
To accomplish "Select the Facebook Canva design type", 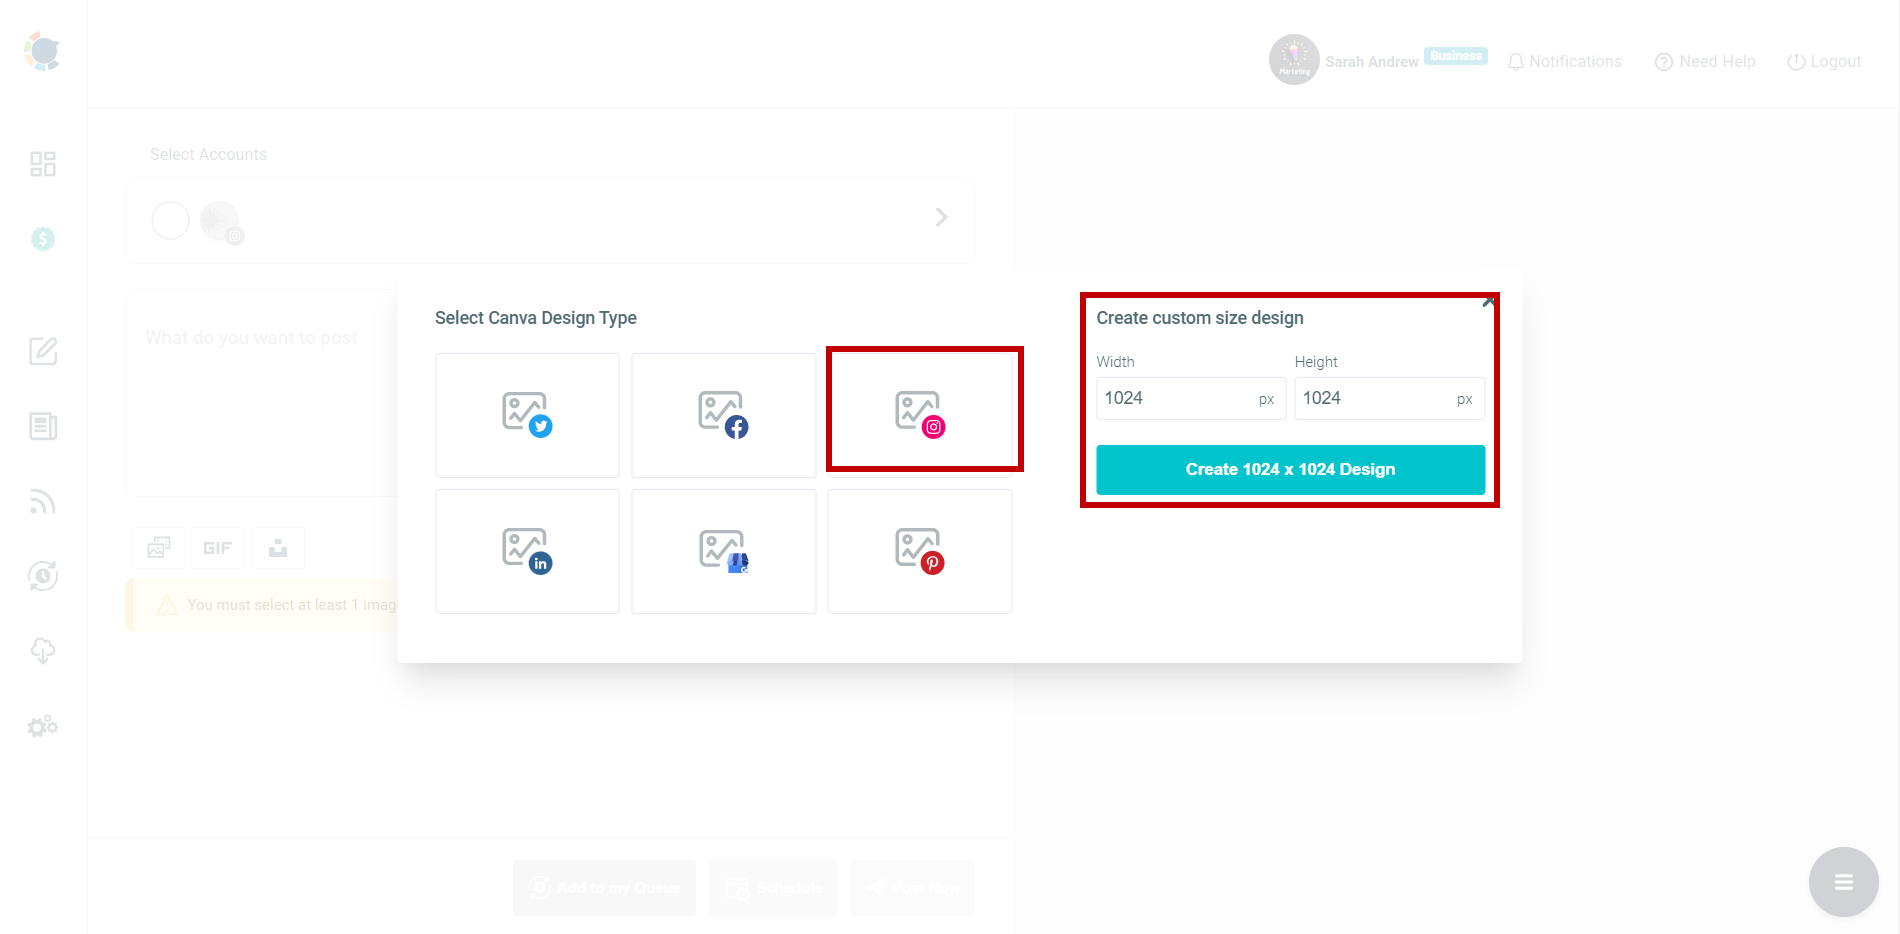I will tap(723, 415).
